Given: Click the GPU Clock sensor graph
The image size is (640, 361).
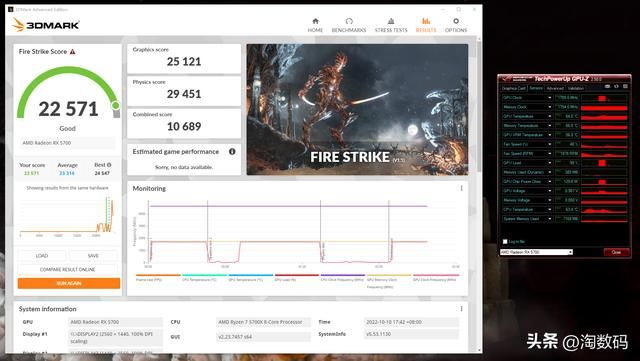Looking at the screenshot, I should pos(604,98).
